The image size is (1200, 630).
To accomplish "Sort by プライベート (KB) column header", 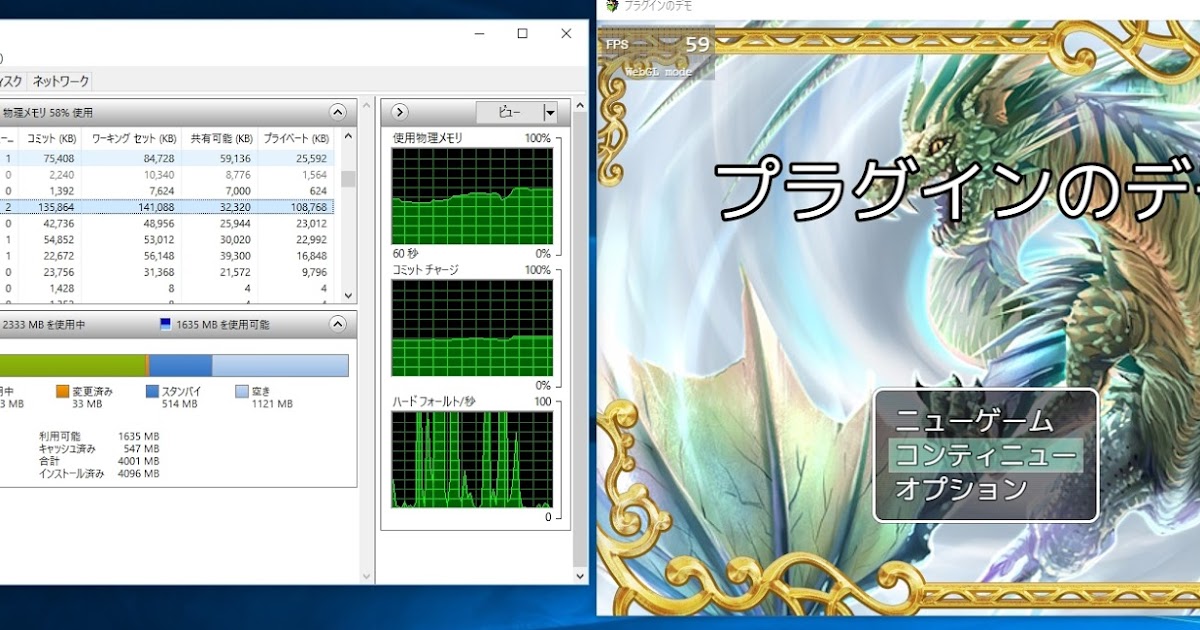I will tap(296, 139).
